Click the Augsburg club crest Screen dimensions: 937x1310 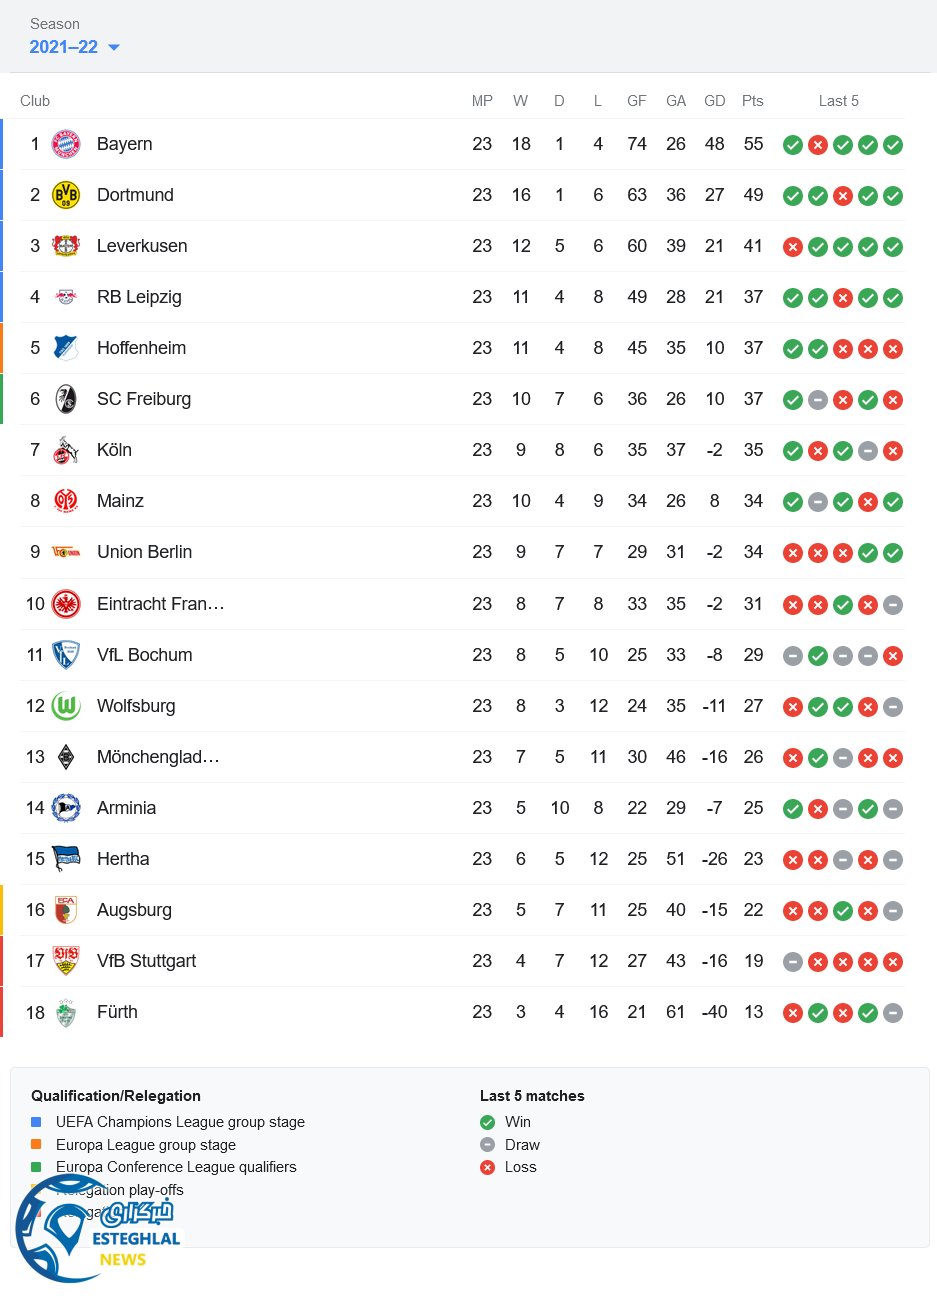(66, 910)
